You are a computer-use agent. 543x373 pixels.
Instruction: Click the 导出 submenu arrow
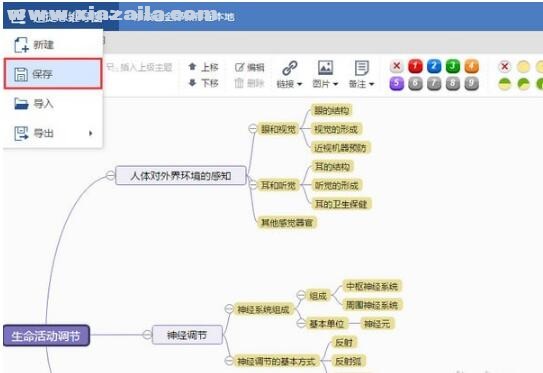90,133
